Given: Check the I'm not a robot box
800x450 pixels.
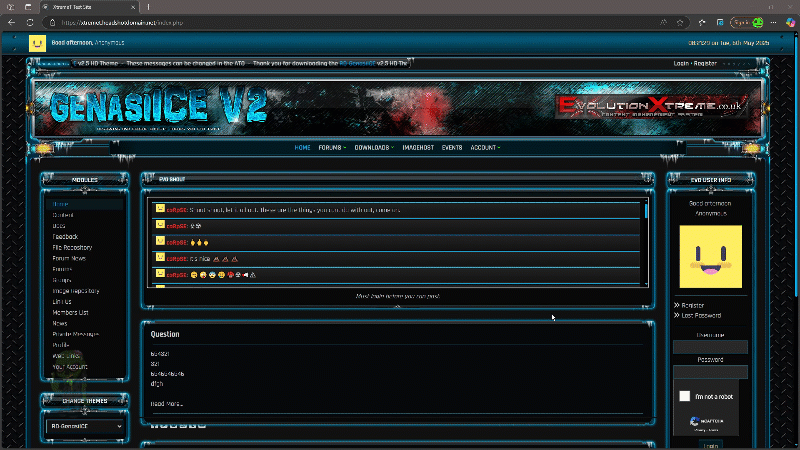Looking at the screenshot, I should (x=685, y=396).
